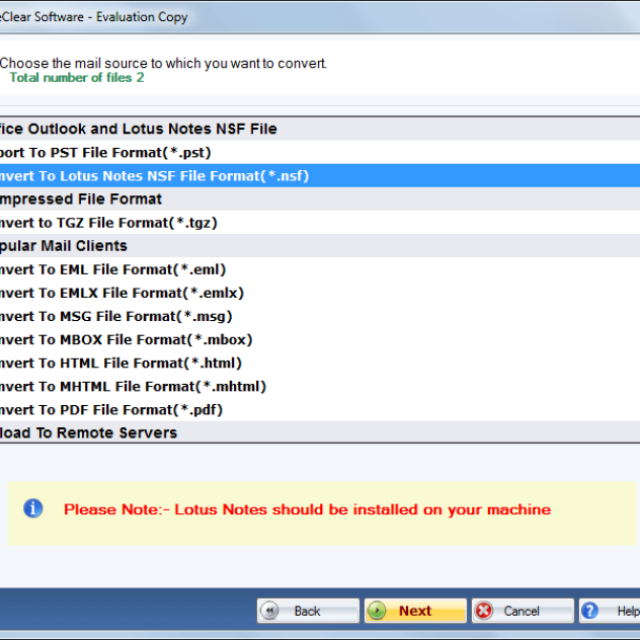Pick MSG File Format (*.msg) option
The width and height of the screenshot is (640, 640).
[320, 316]
